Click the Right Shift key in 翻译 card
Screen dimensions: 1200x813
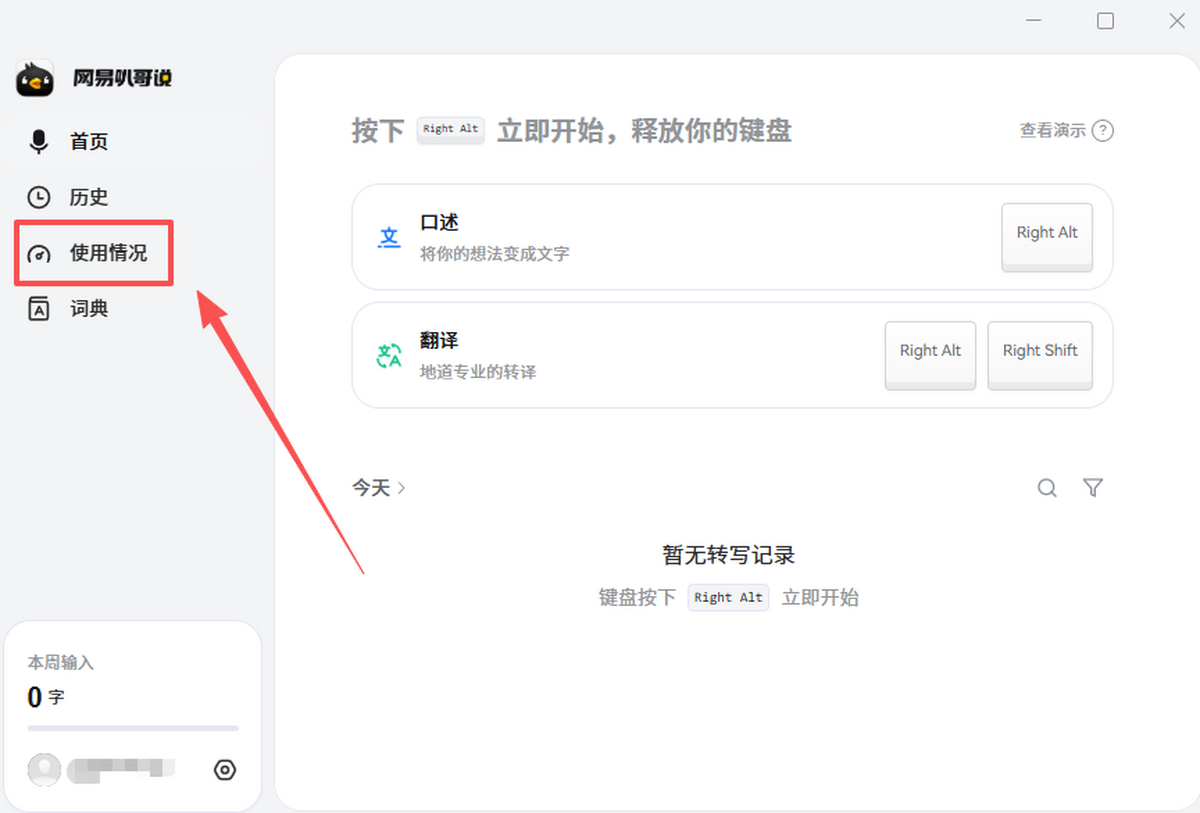(x=1040, y=356)
